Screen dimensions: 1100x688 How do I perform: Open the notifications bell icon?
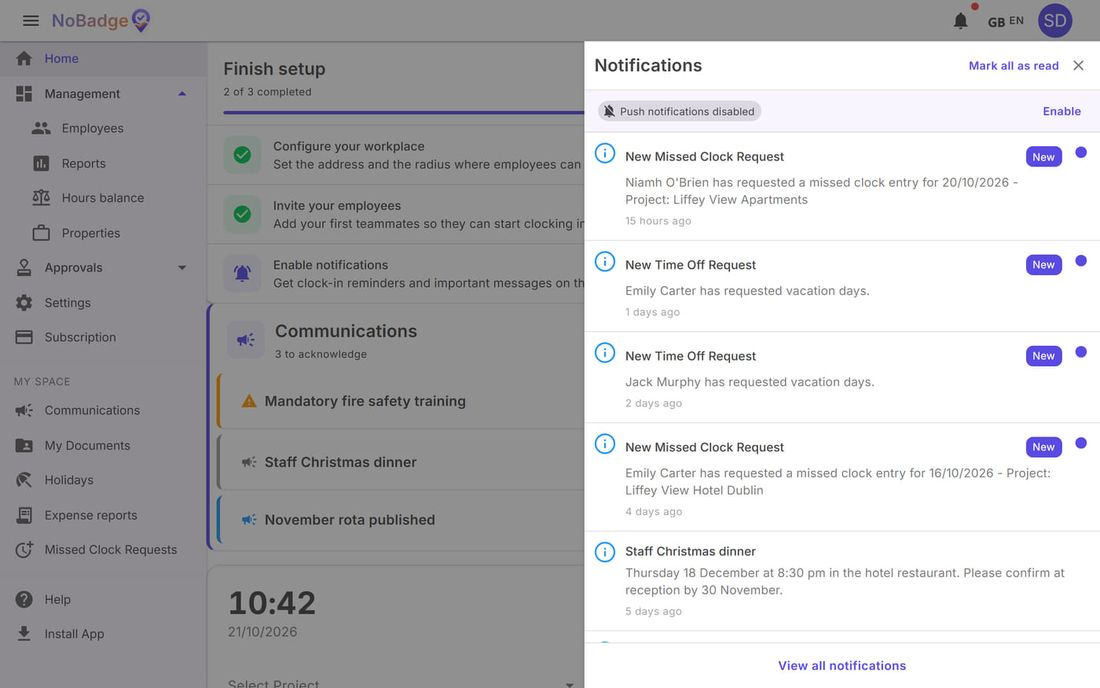pyautogui.click(x=960, y=21)
